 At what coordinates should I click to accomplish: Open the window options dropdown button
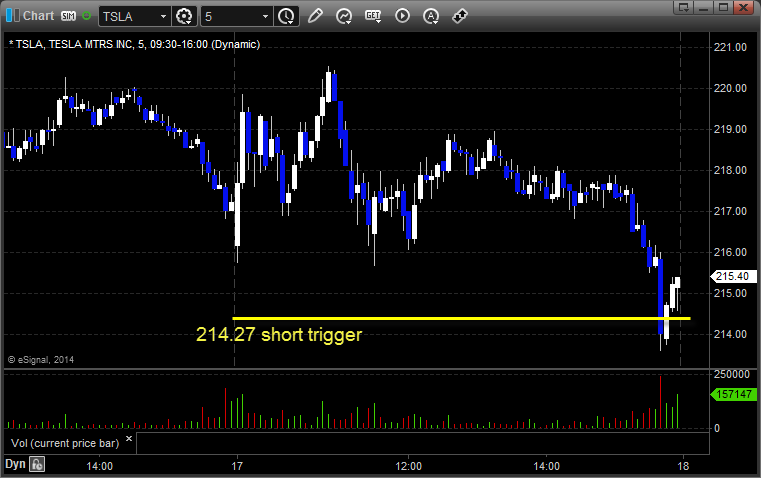click(x=683, y=7)
